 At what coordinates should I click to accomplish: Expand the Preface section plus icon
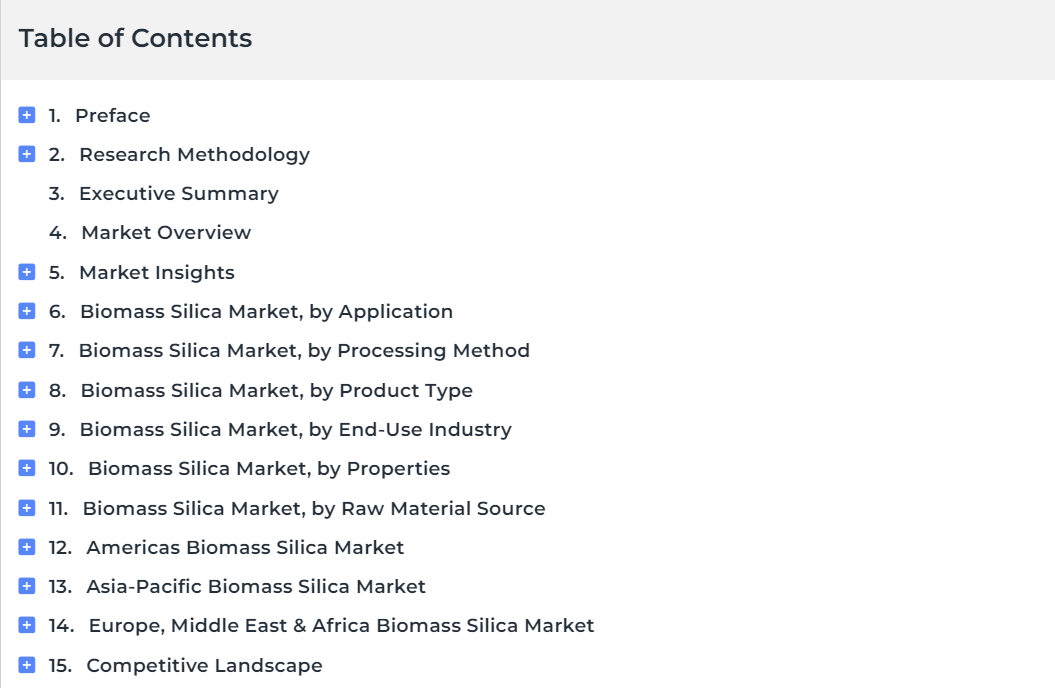point(27,115)
